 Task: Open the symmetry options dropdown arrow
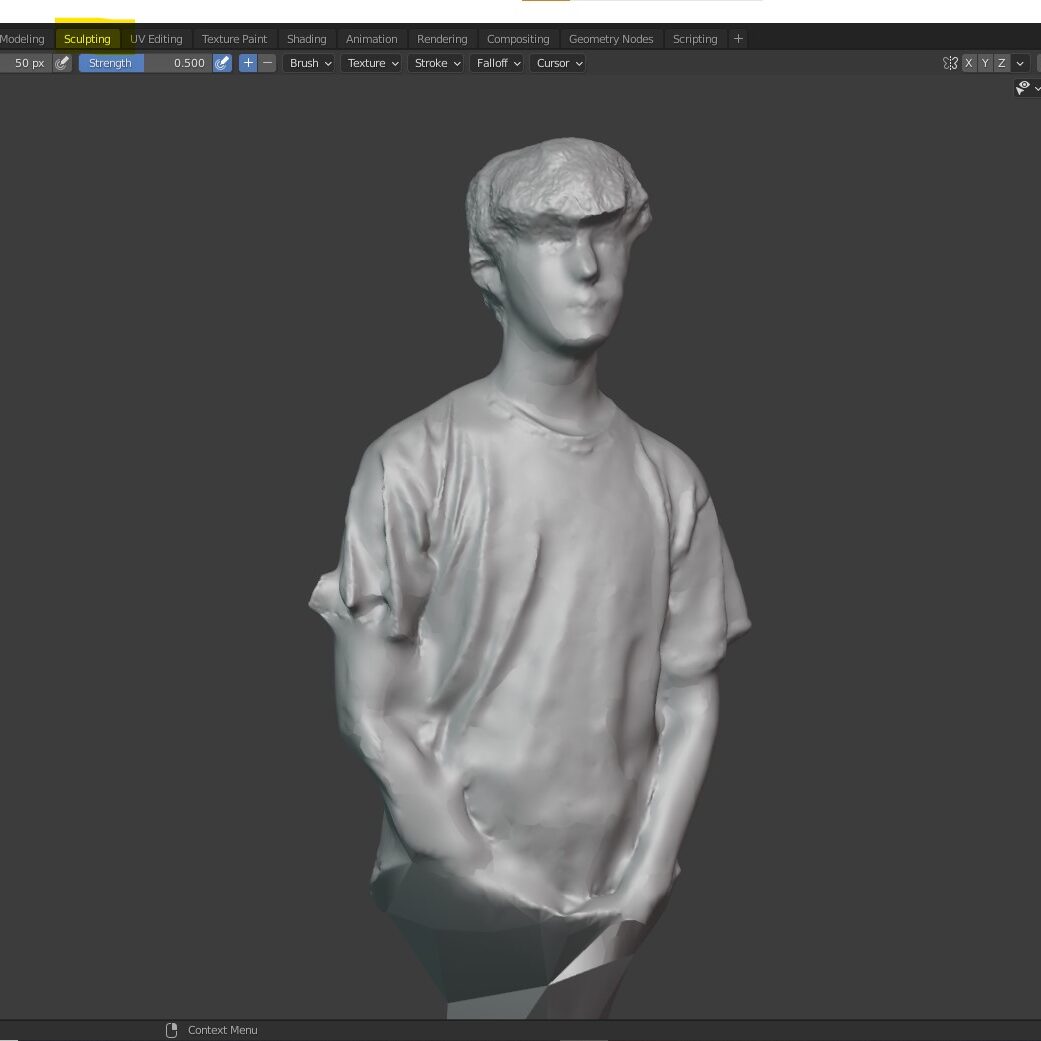[1020, 63]
